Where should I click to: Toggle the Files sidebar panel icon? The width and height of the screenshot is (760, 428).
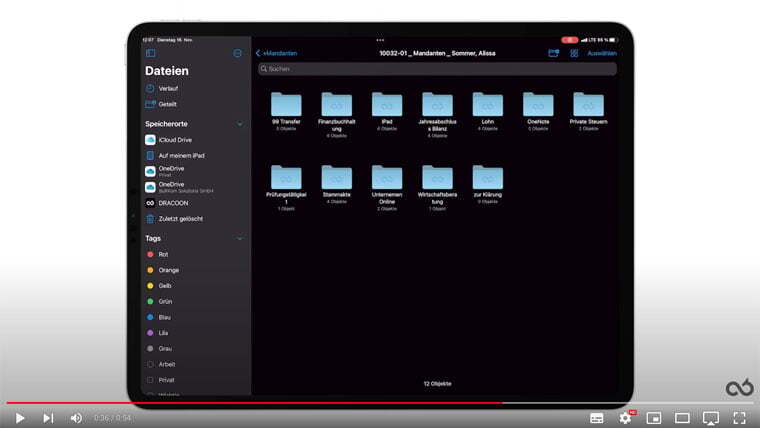150,53
